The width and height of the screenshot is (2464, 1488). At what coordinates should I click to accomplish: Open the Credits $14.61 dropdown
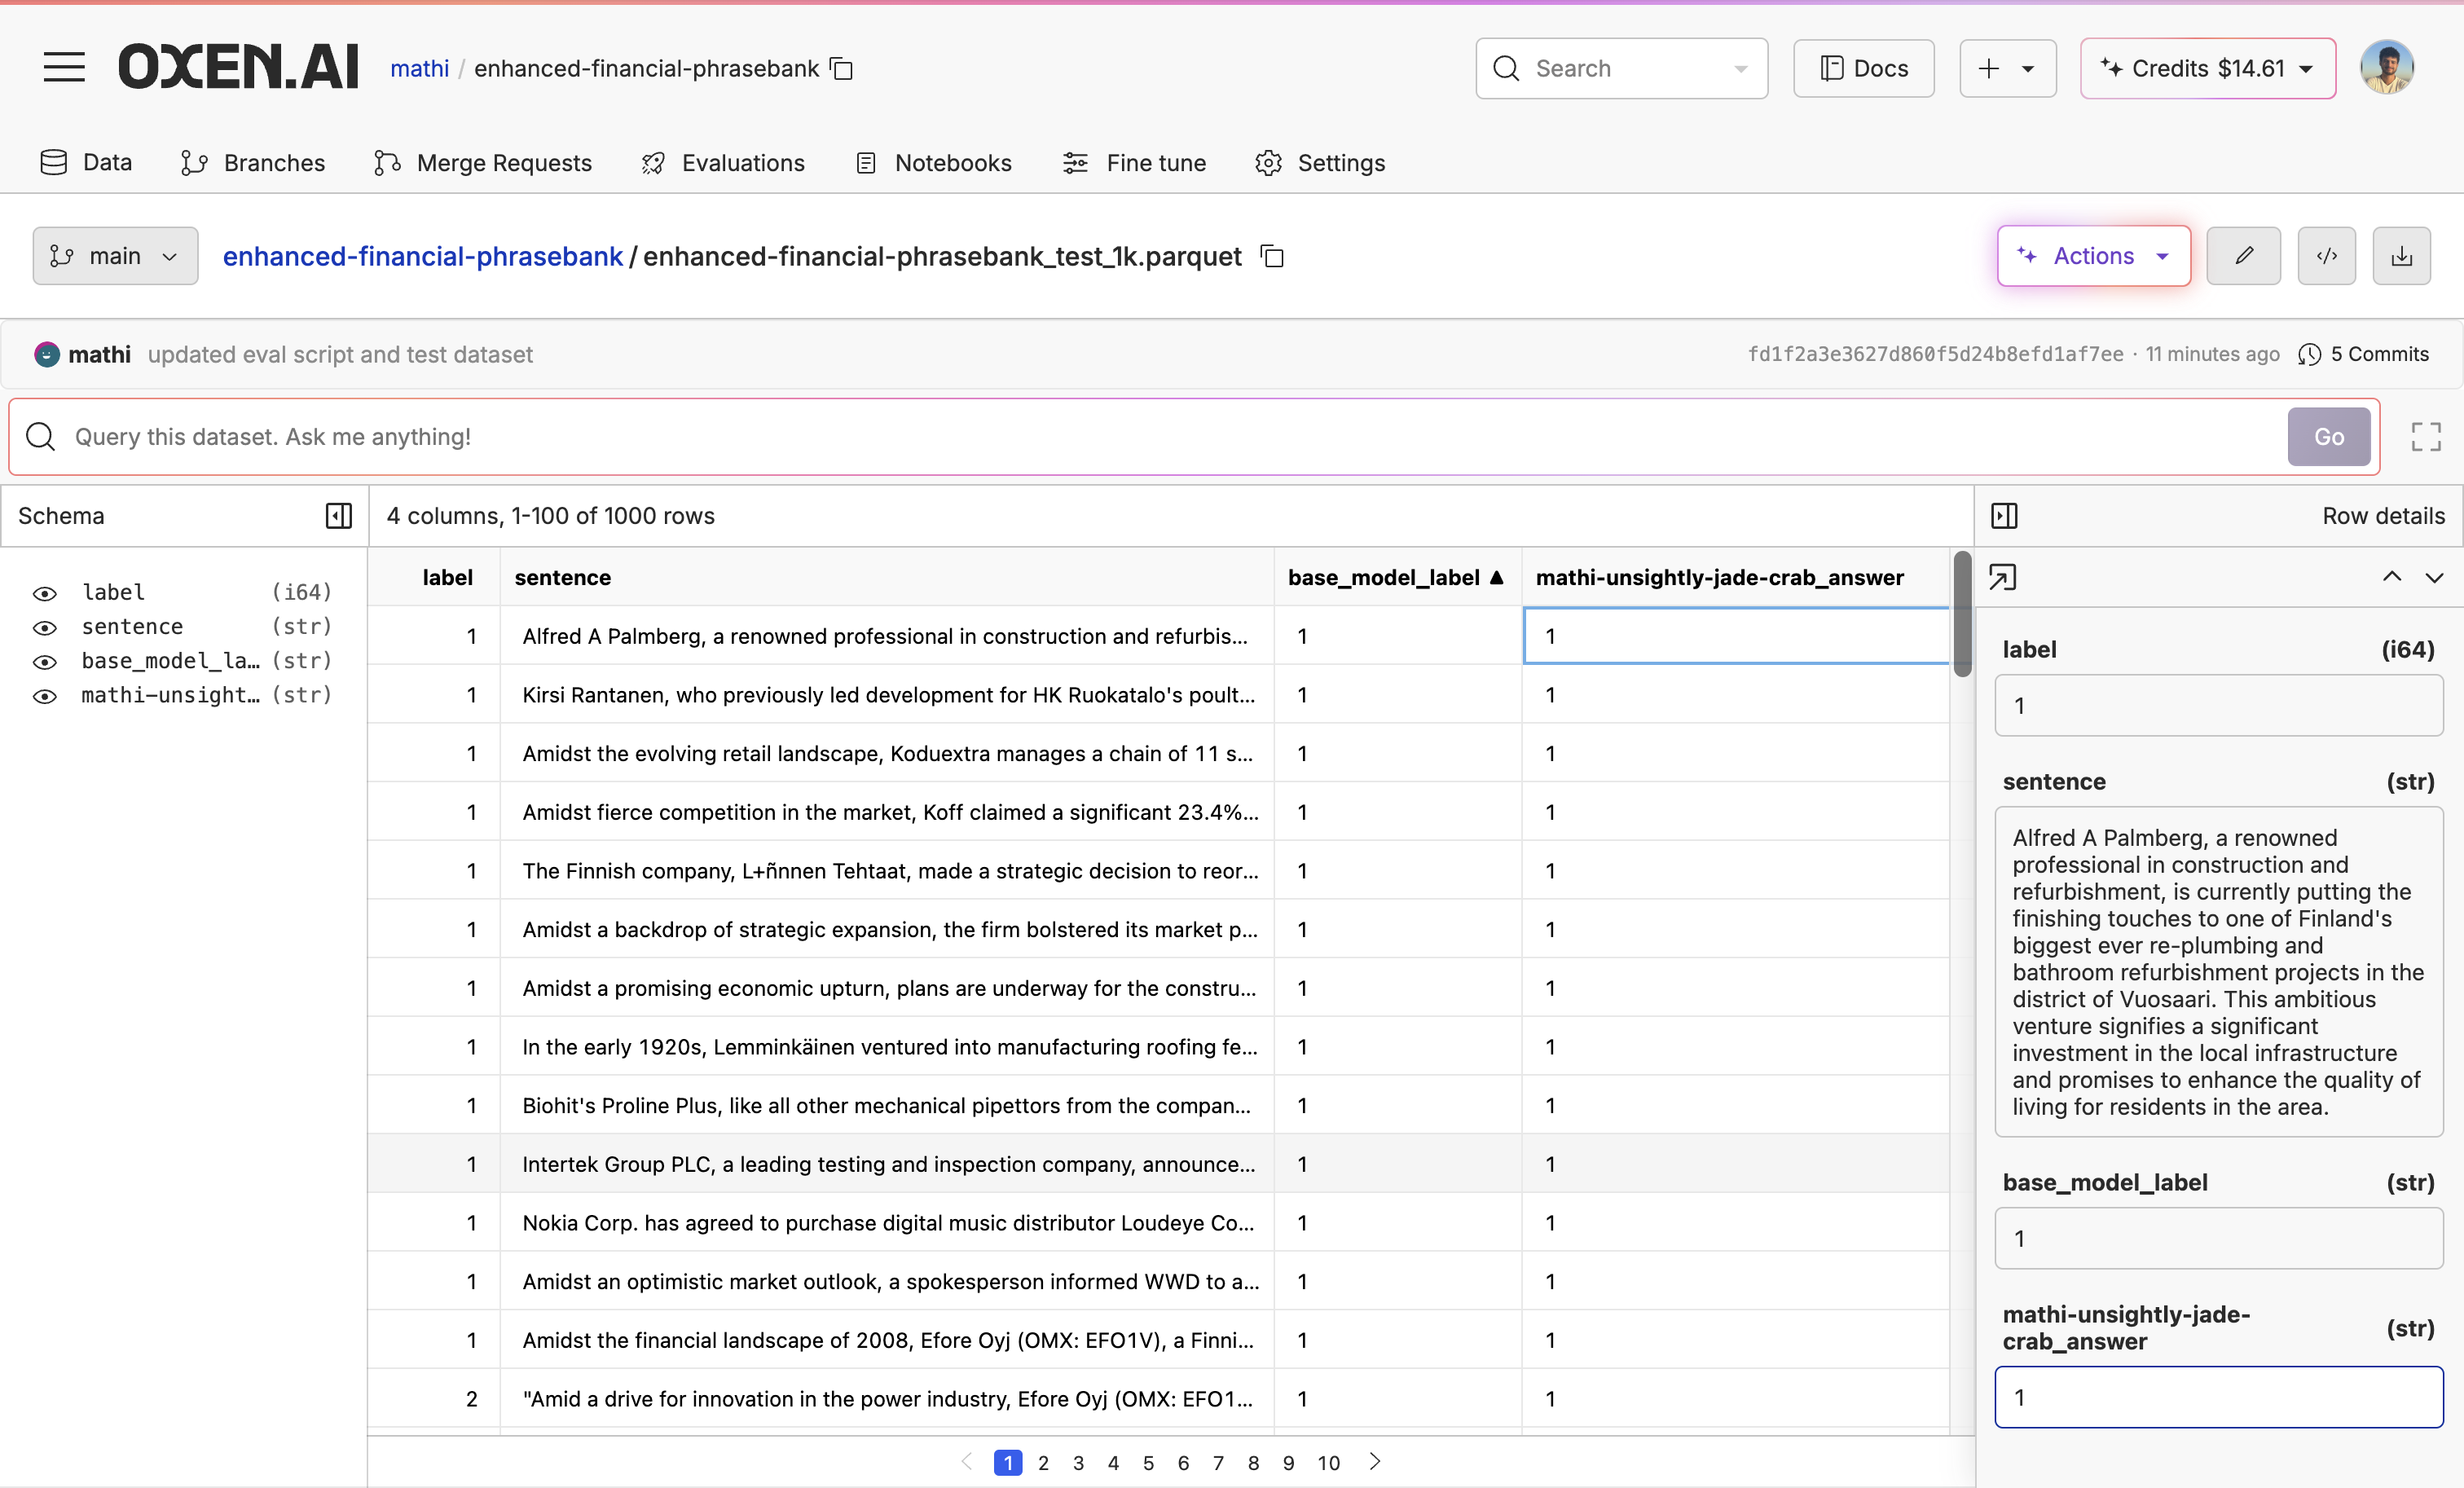point(2207,69)
